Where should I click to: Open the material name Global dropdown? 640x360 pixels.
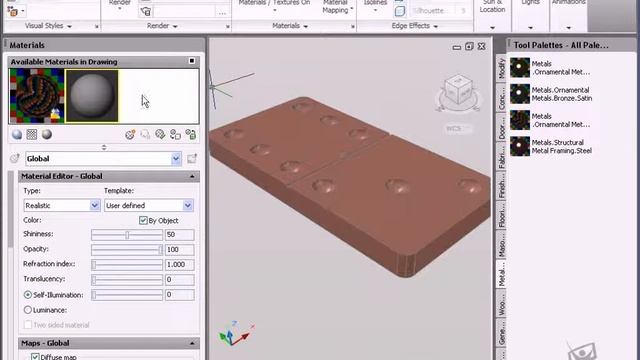tap(176, 158)
